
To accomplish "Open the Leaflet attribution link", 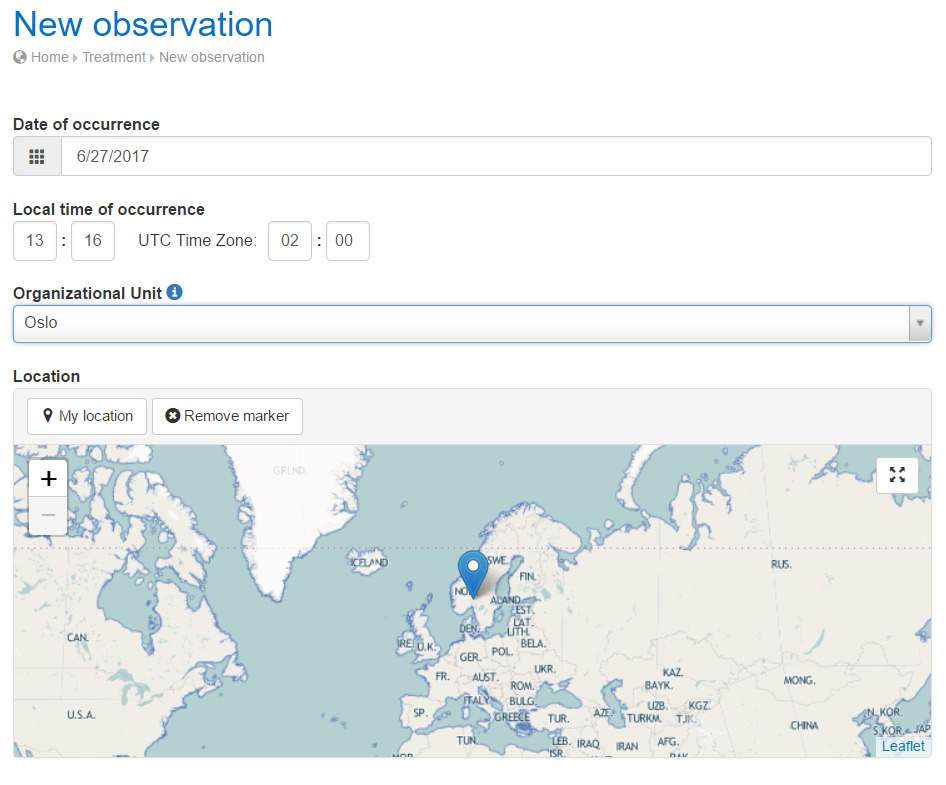I will point(902,746).
